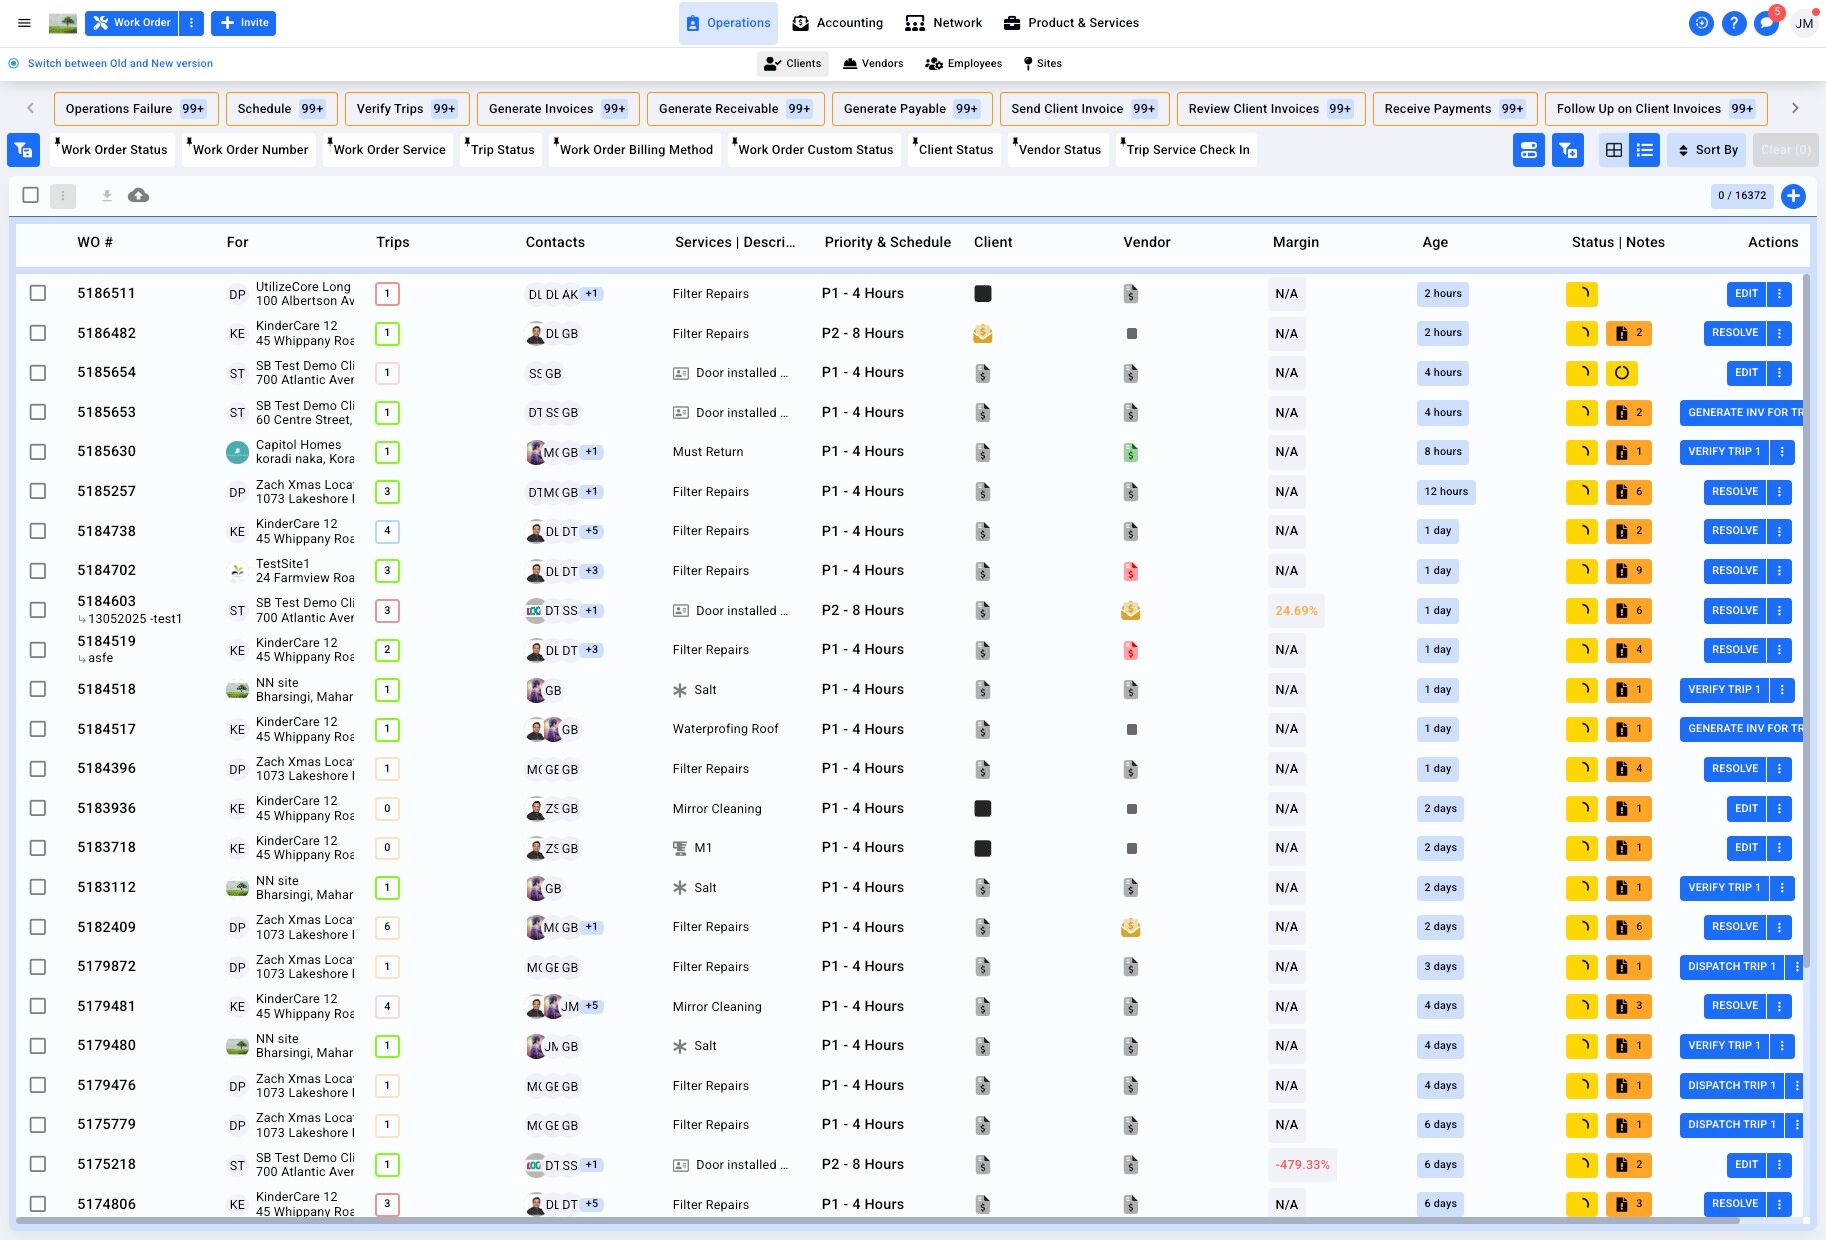This screenshot has height=1240, width=1826.
Task: Select the checkbox for work order 5179481
Action: point(38,1006)
